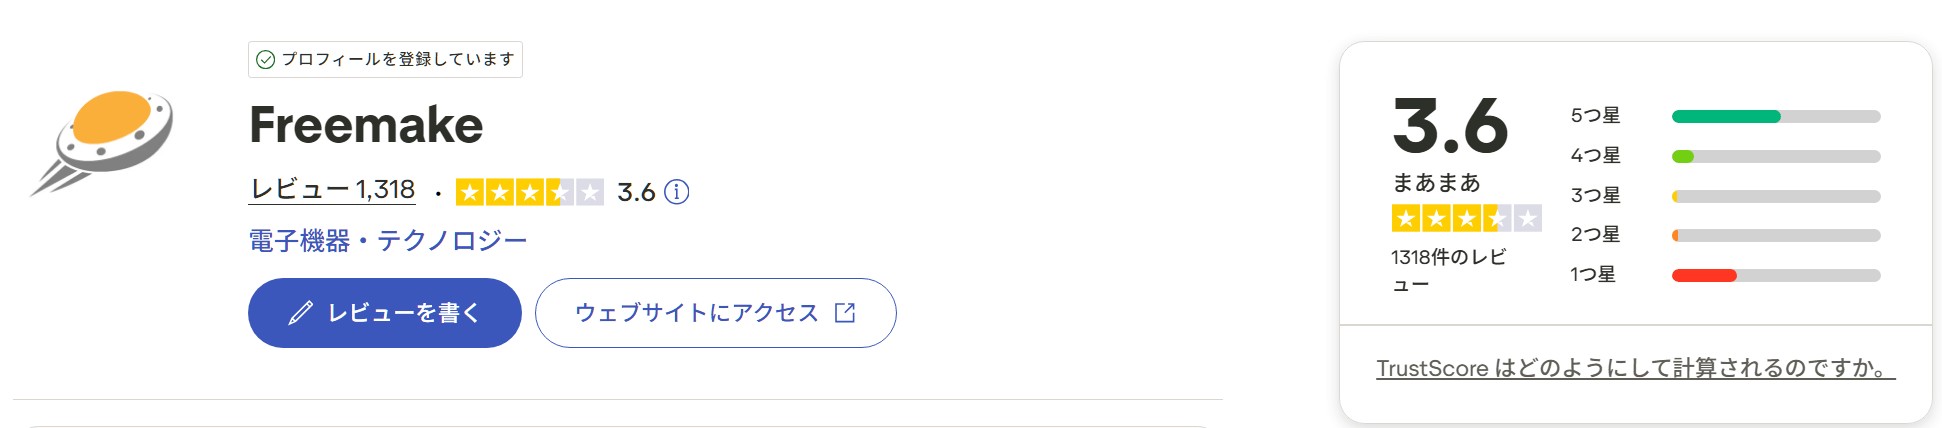Screen dimensions: 1942x428
Task: Open the レビュー 1,318 link
Action: (x=332, y=190)
